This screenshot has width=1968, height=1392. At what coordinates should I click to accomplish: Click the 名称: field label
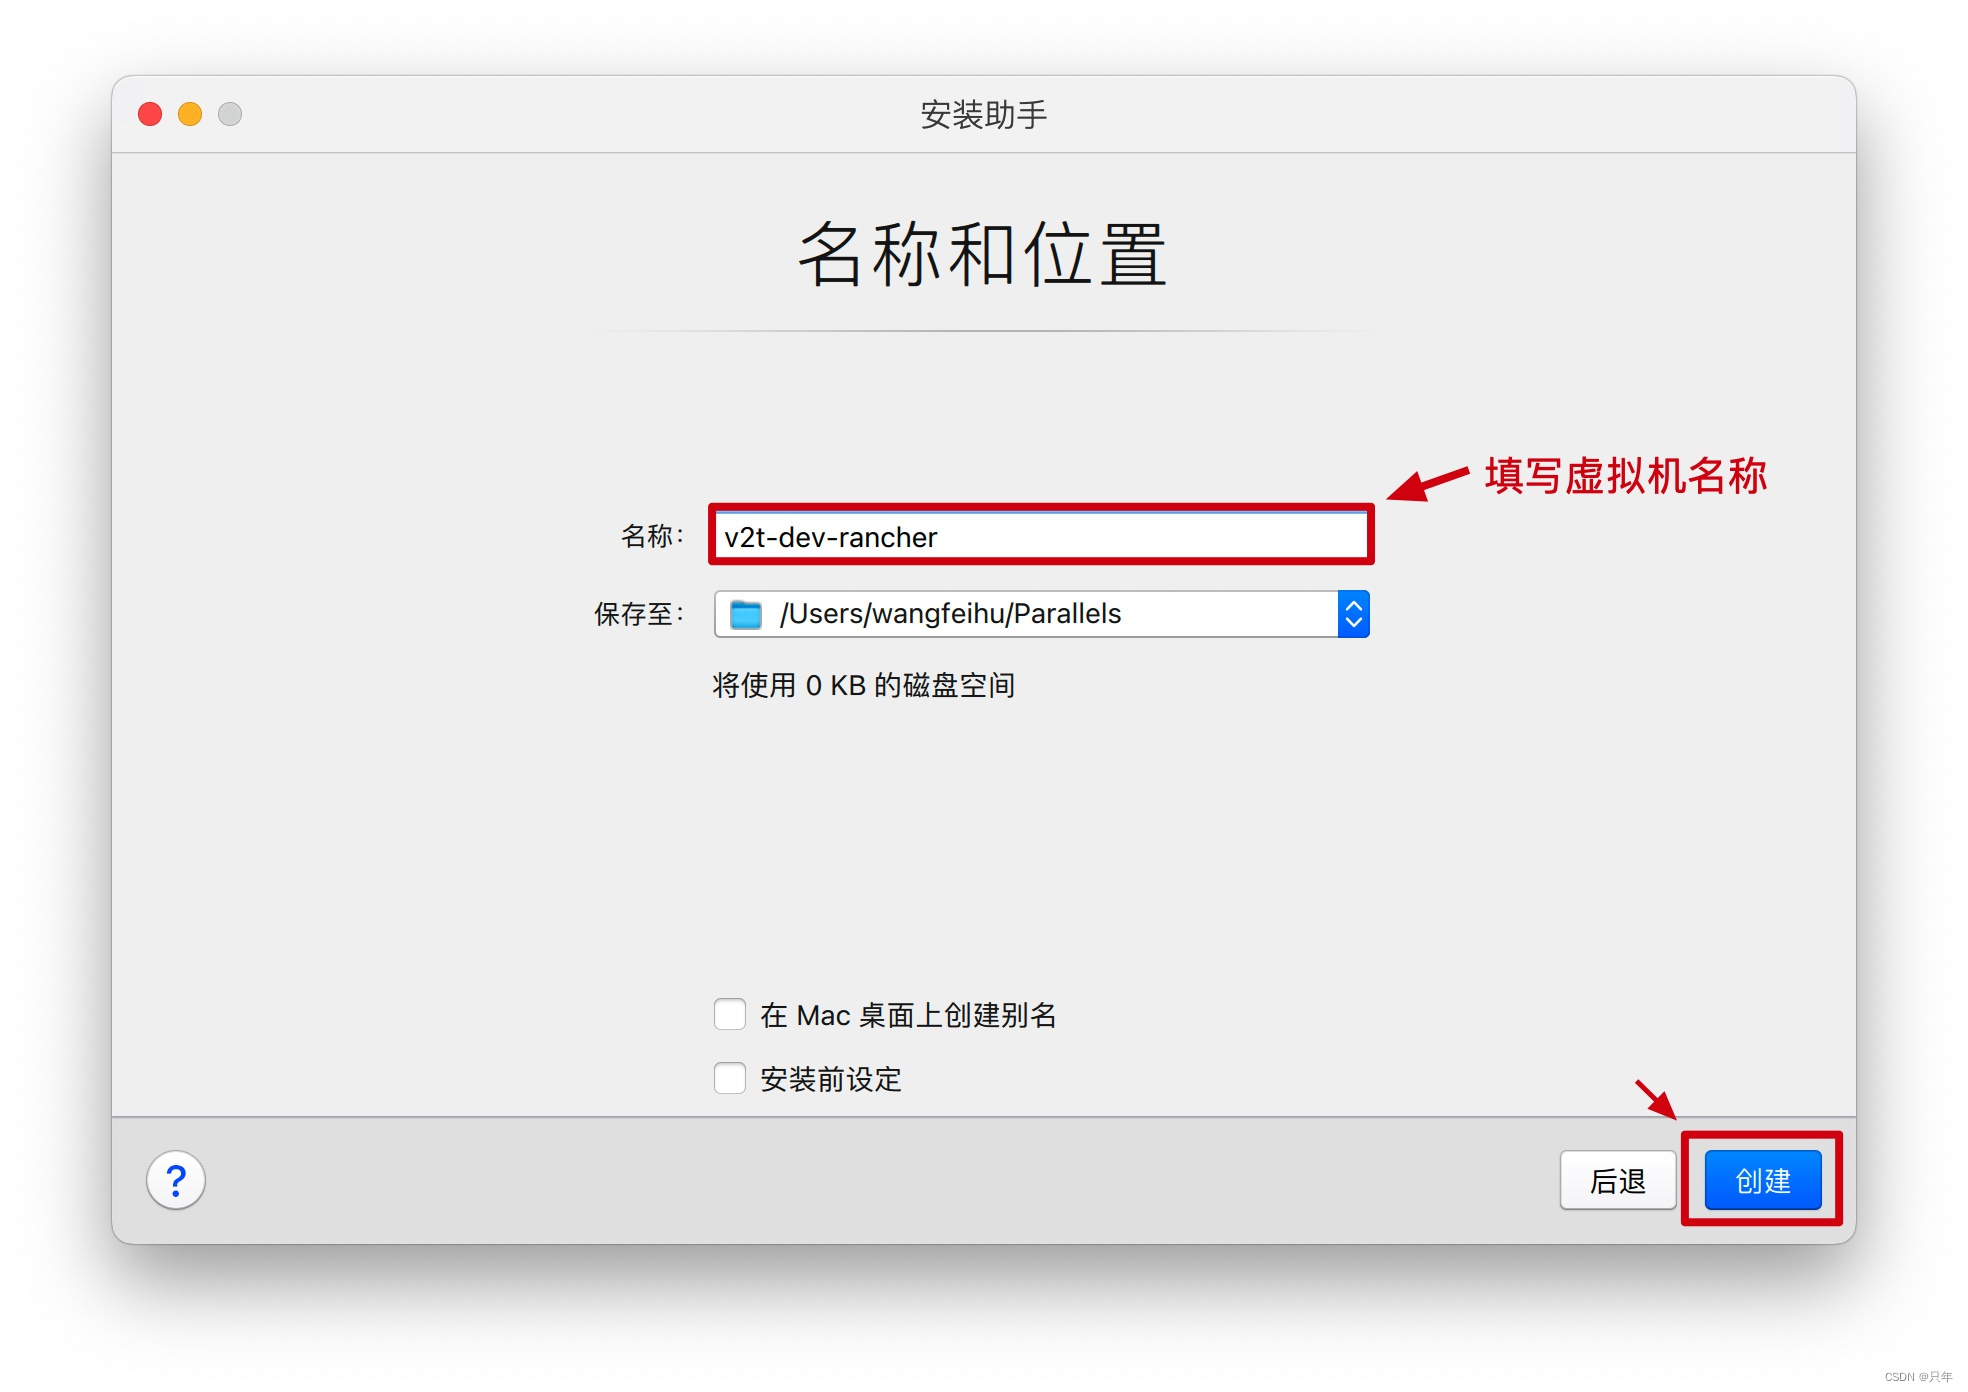[x=652, y=536]
